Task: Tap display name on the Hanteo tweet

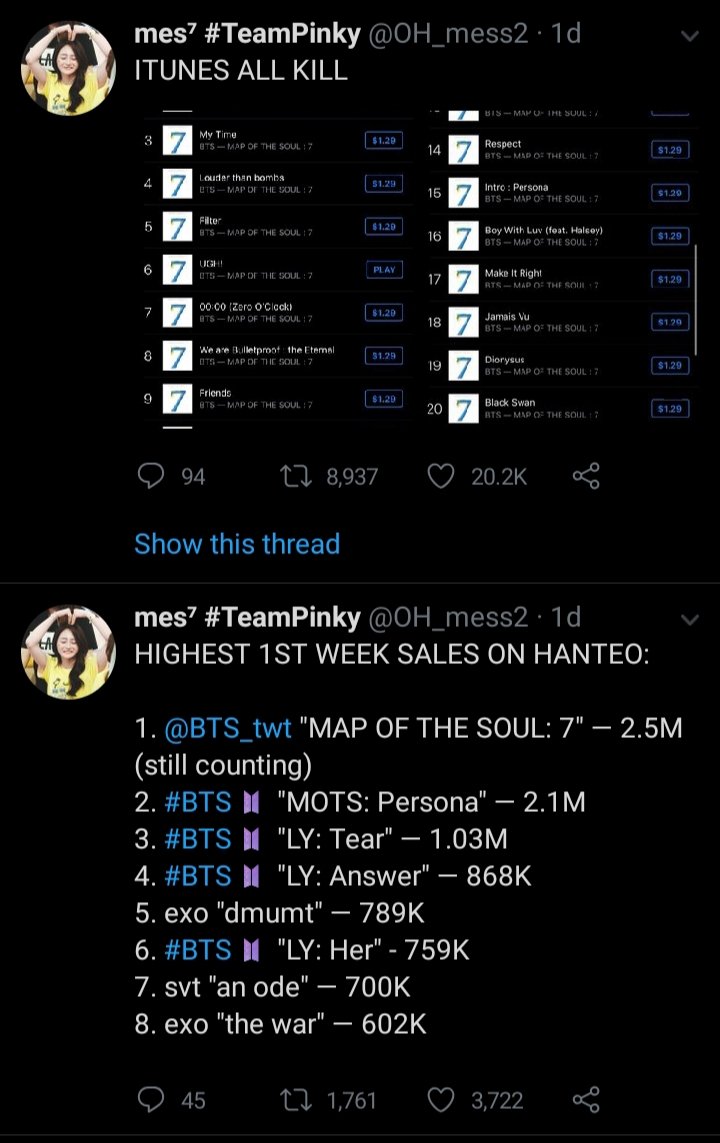Action: 247,618
